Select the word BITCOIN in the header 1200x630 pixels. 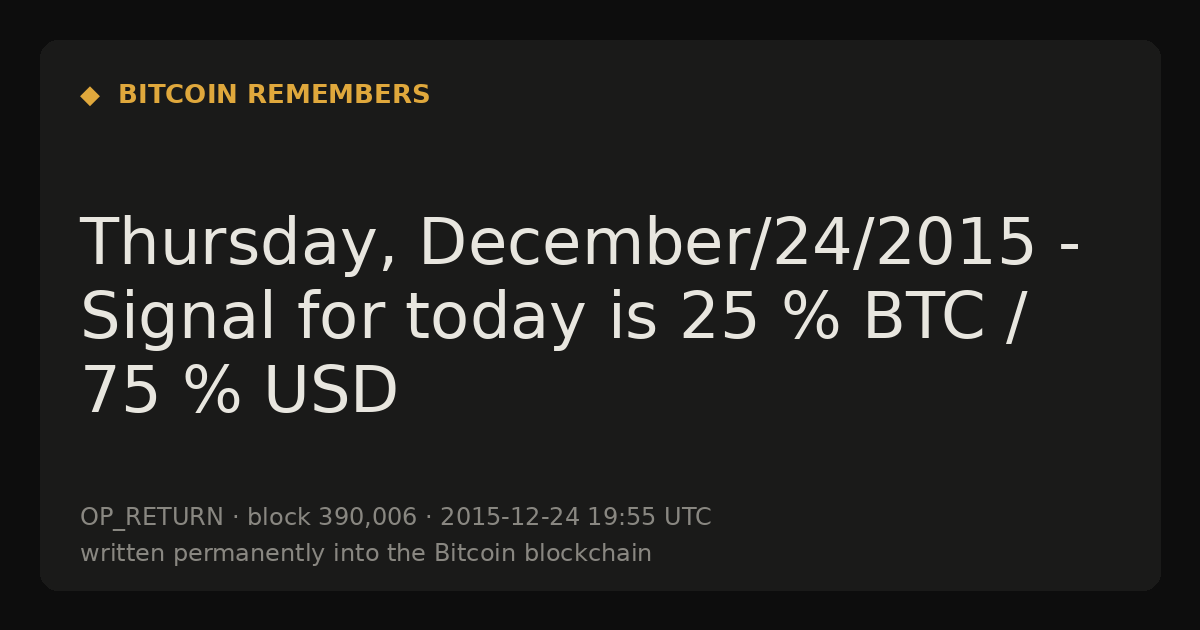coord(179,95)
